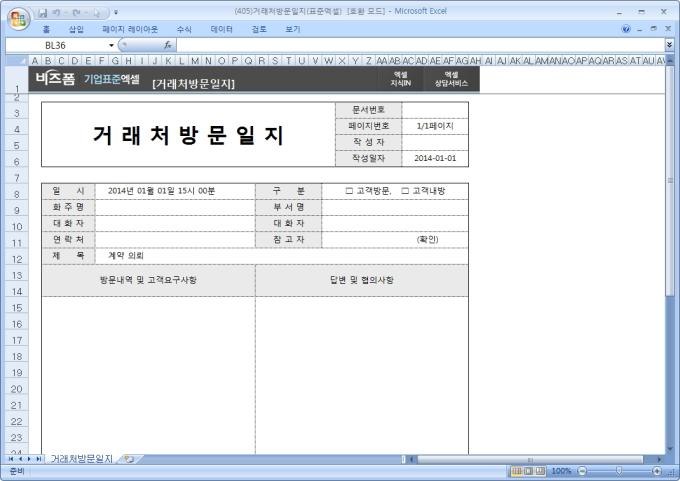This screenshot has height=481, width=680.
Task: Click the 계약 의뢰 subject cell
Action: [281, 256]
